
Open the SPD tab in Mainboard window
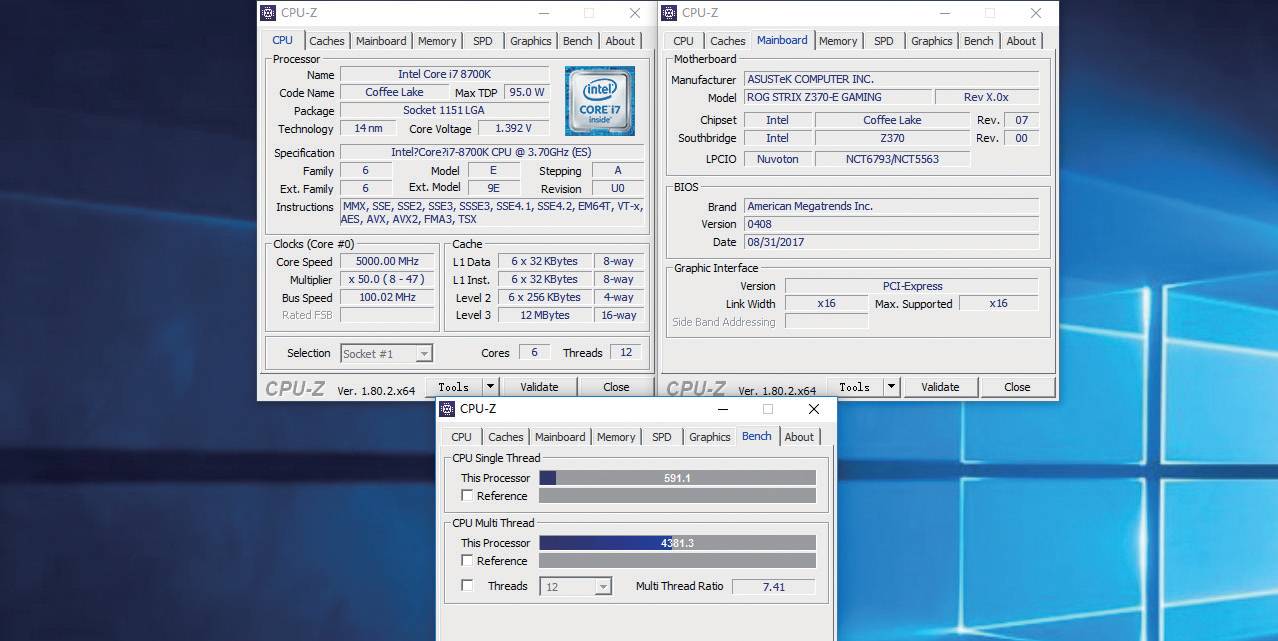883,41
